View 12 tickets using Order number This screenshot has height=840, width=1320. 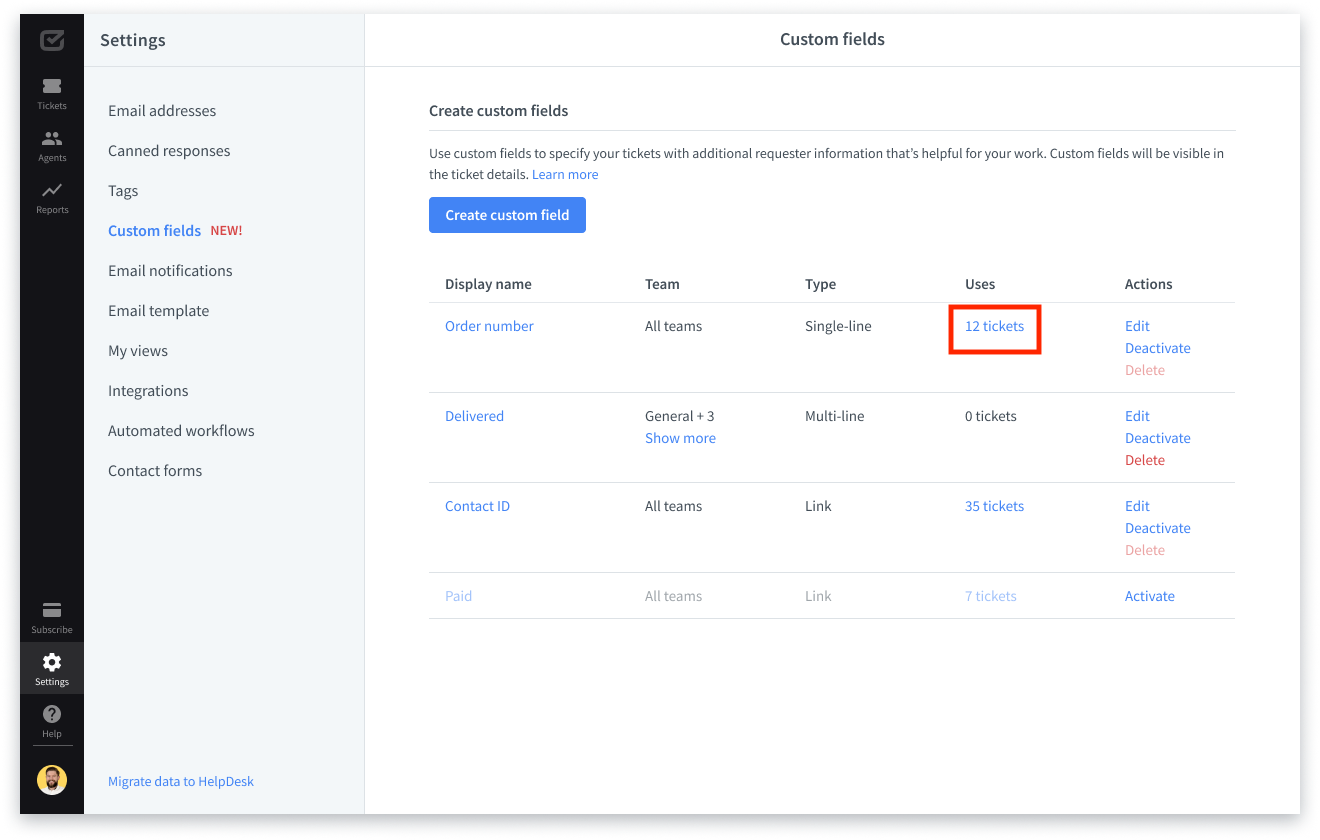[x=994, y=326]
